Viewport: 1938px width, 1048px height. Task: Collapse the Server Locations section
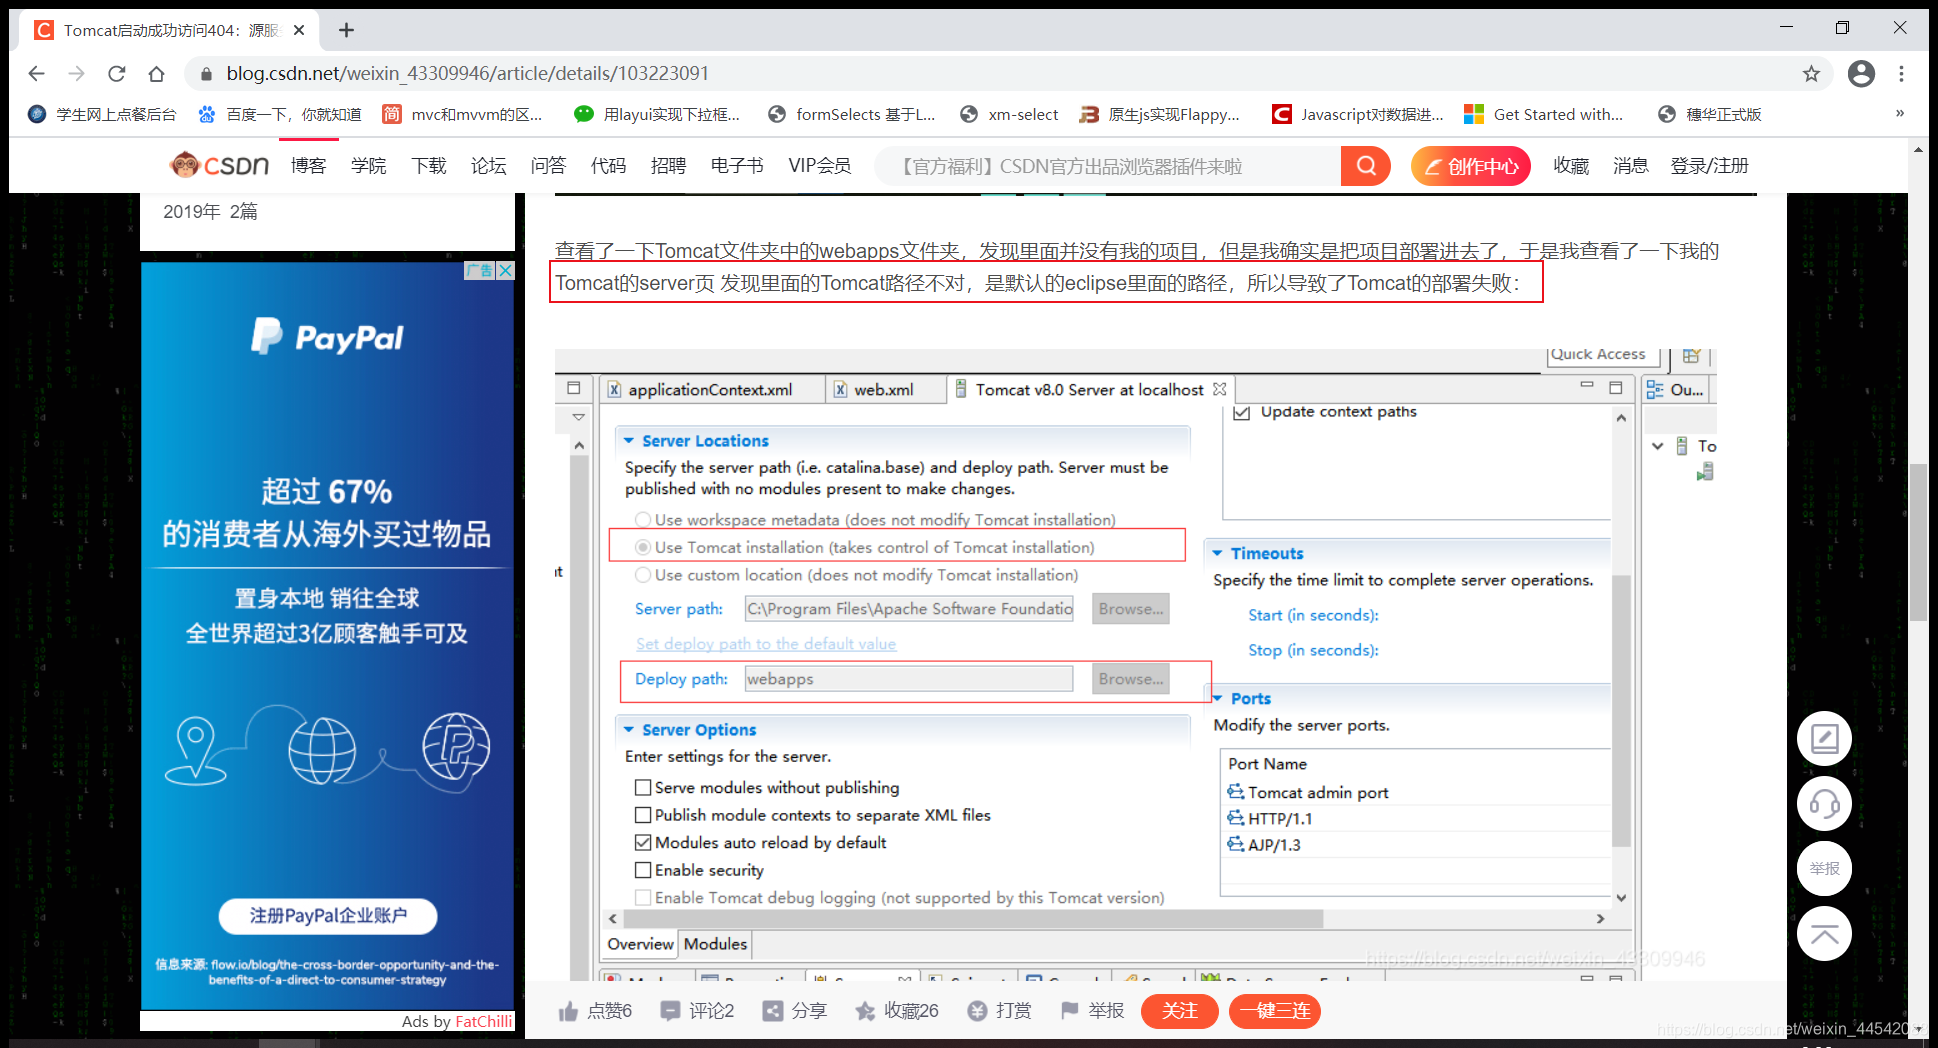pos(629,441)
